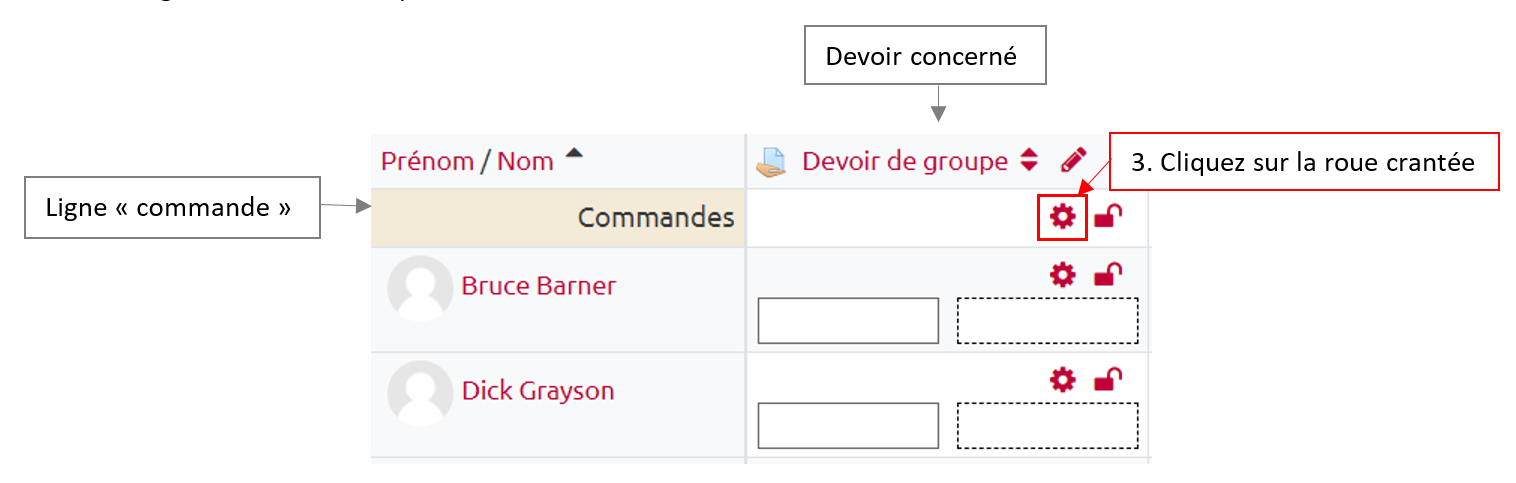1516x483 pixels.
Task: Open the gear settings for Bruce Barner
Action: point(1062,274)
